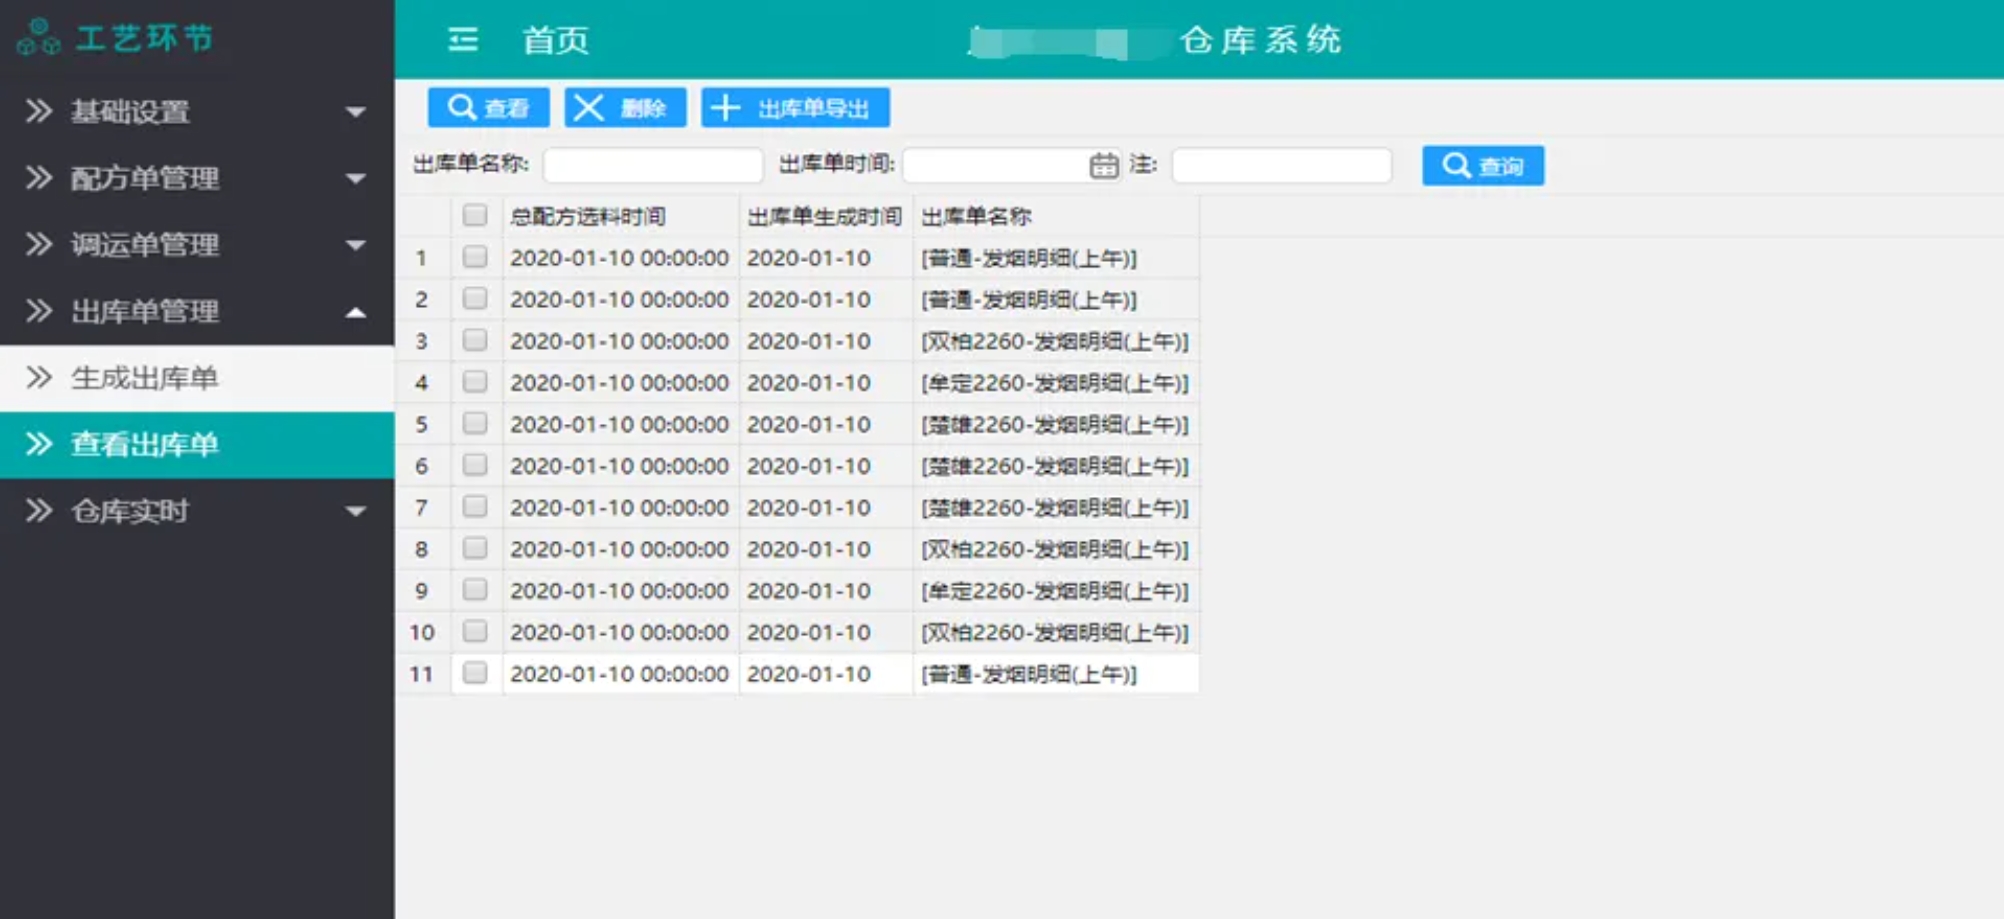Click the 出库单名称 input field
2004x919 pixels.
tap(653, 165)
